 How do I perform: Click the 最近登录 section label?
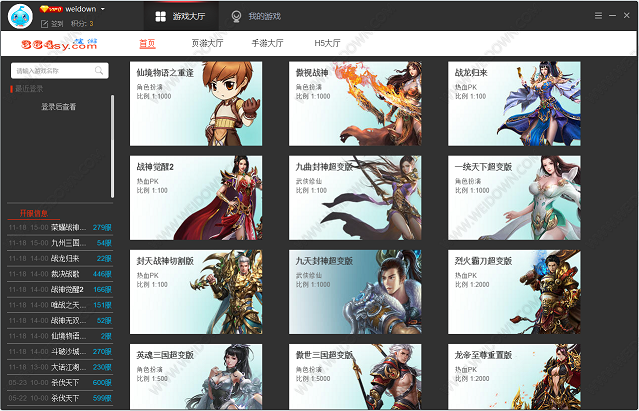pyautogui.click(x=29, y=88)
